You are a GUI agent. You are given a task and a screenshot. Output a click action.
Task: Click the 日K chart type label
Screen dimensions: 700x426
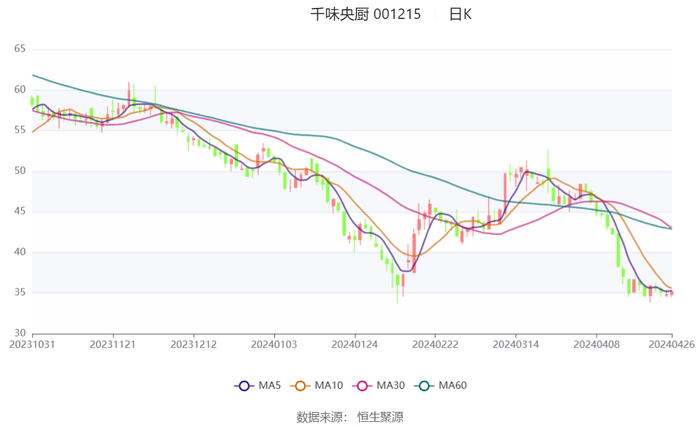(x=460, y=15)
